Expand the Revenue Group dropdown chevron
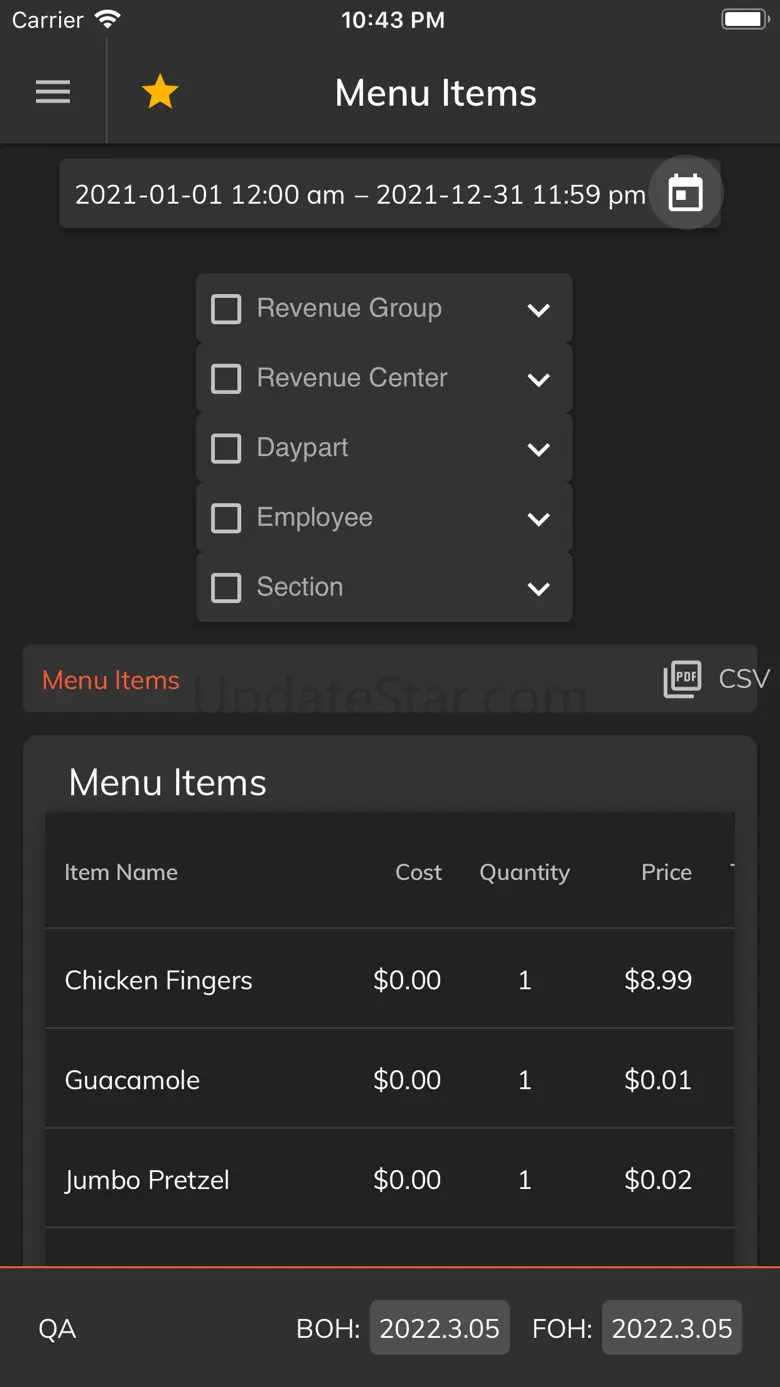The height and width of the screenshot is (1387, 780). pos(538,310)
